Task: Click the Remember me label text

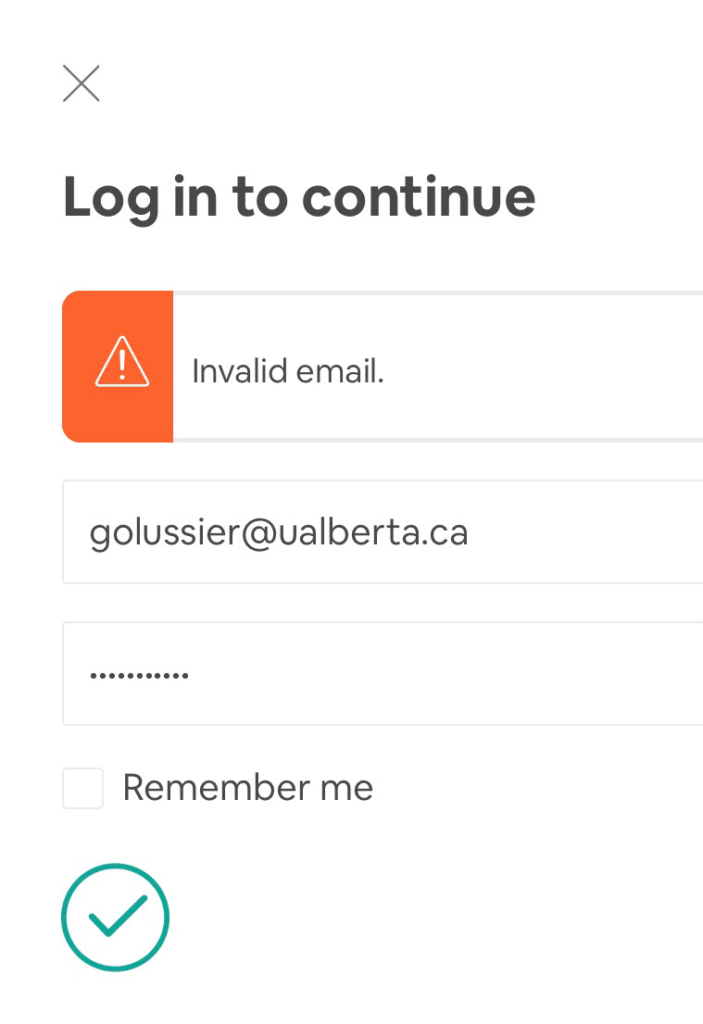Action: point(248,788)
